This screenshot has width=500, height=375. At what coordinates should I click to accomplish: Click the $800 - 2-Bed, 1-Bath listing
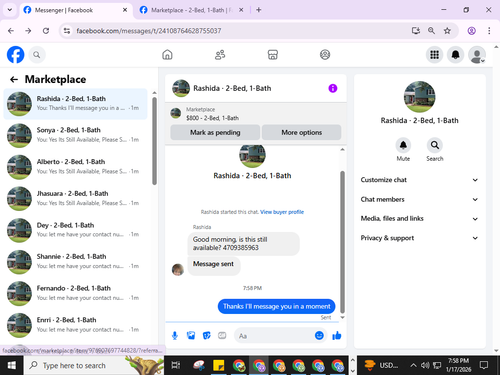pyautogui.click(x=212, y=118)
